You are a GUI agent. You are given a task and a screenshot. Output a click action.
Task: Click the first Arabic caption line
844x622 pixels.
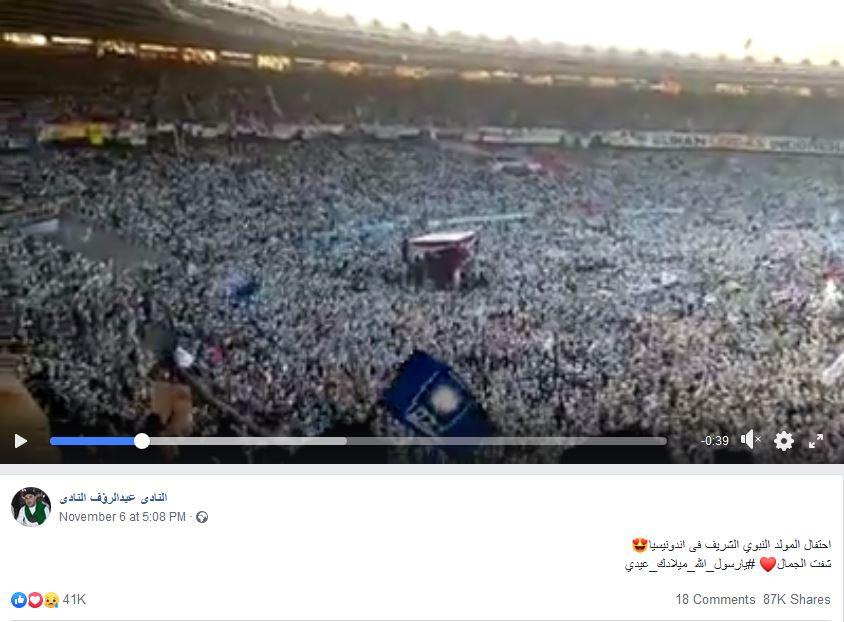[732, 545]
